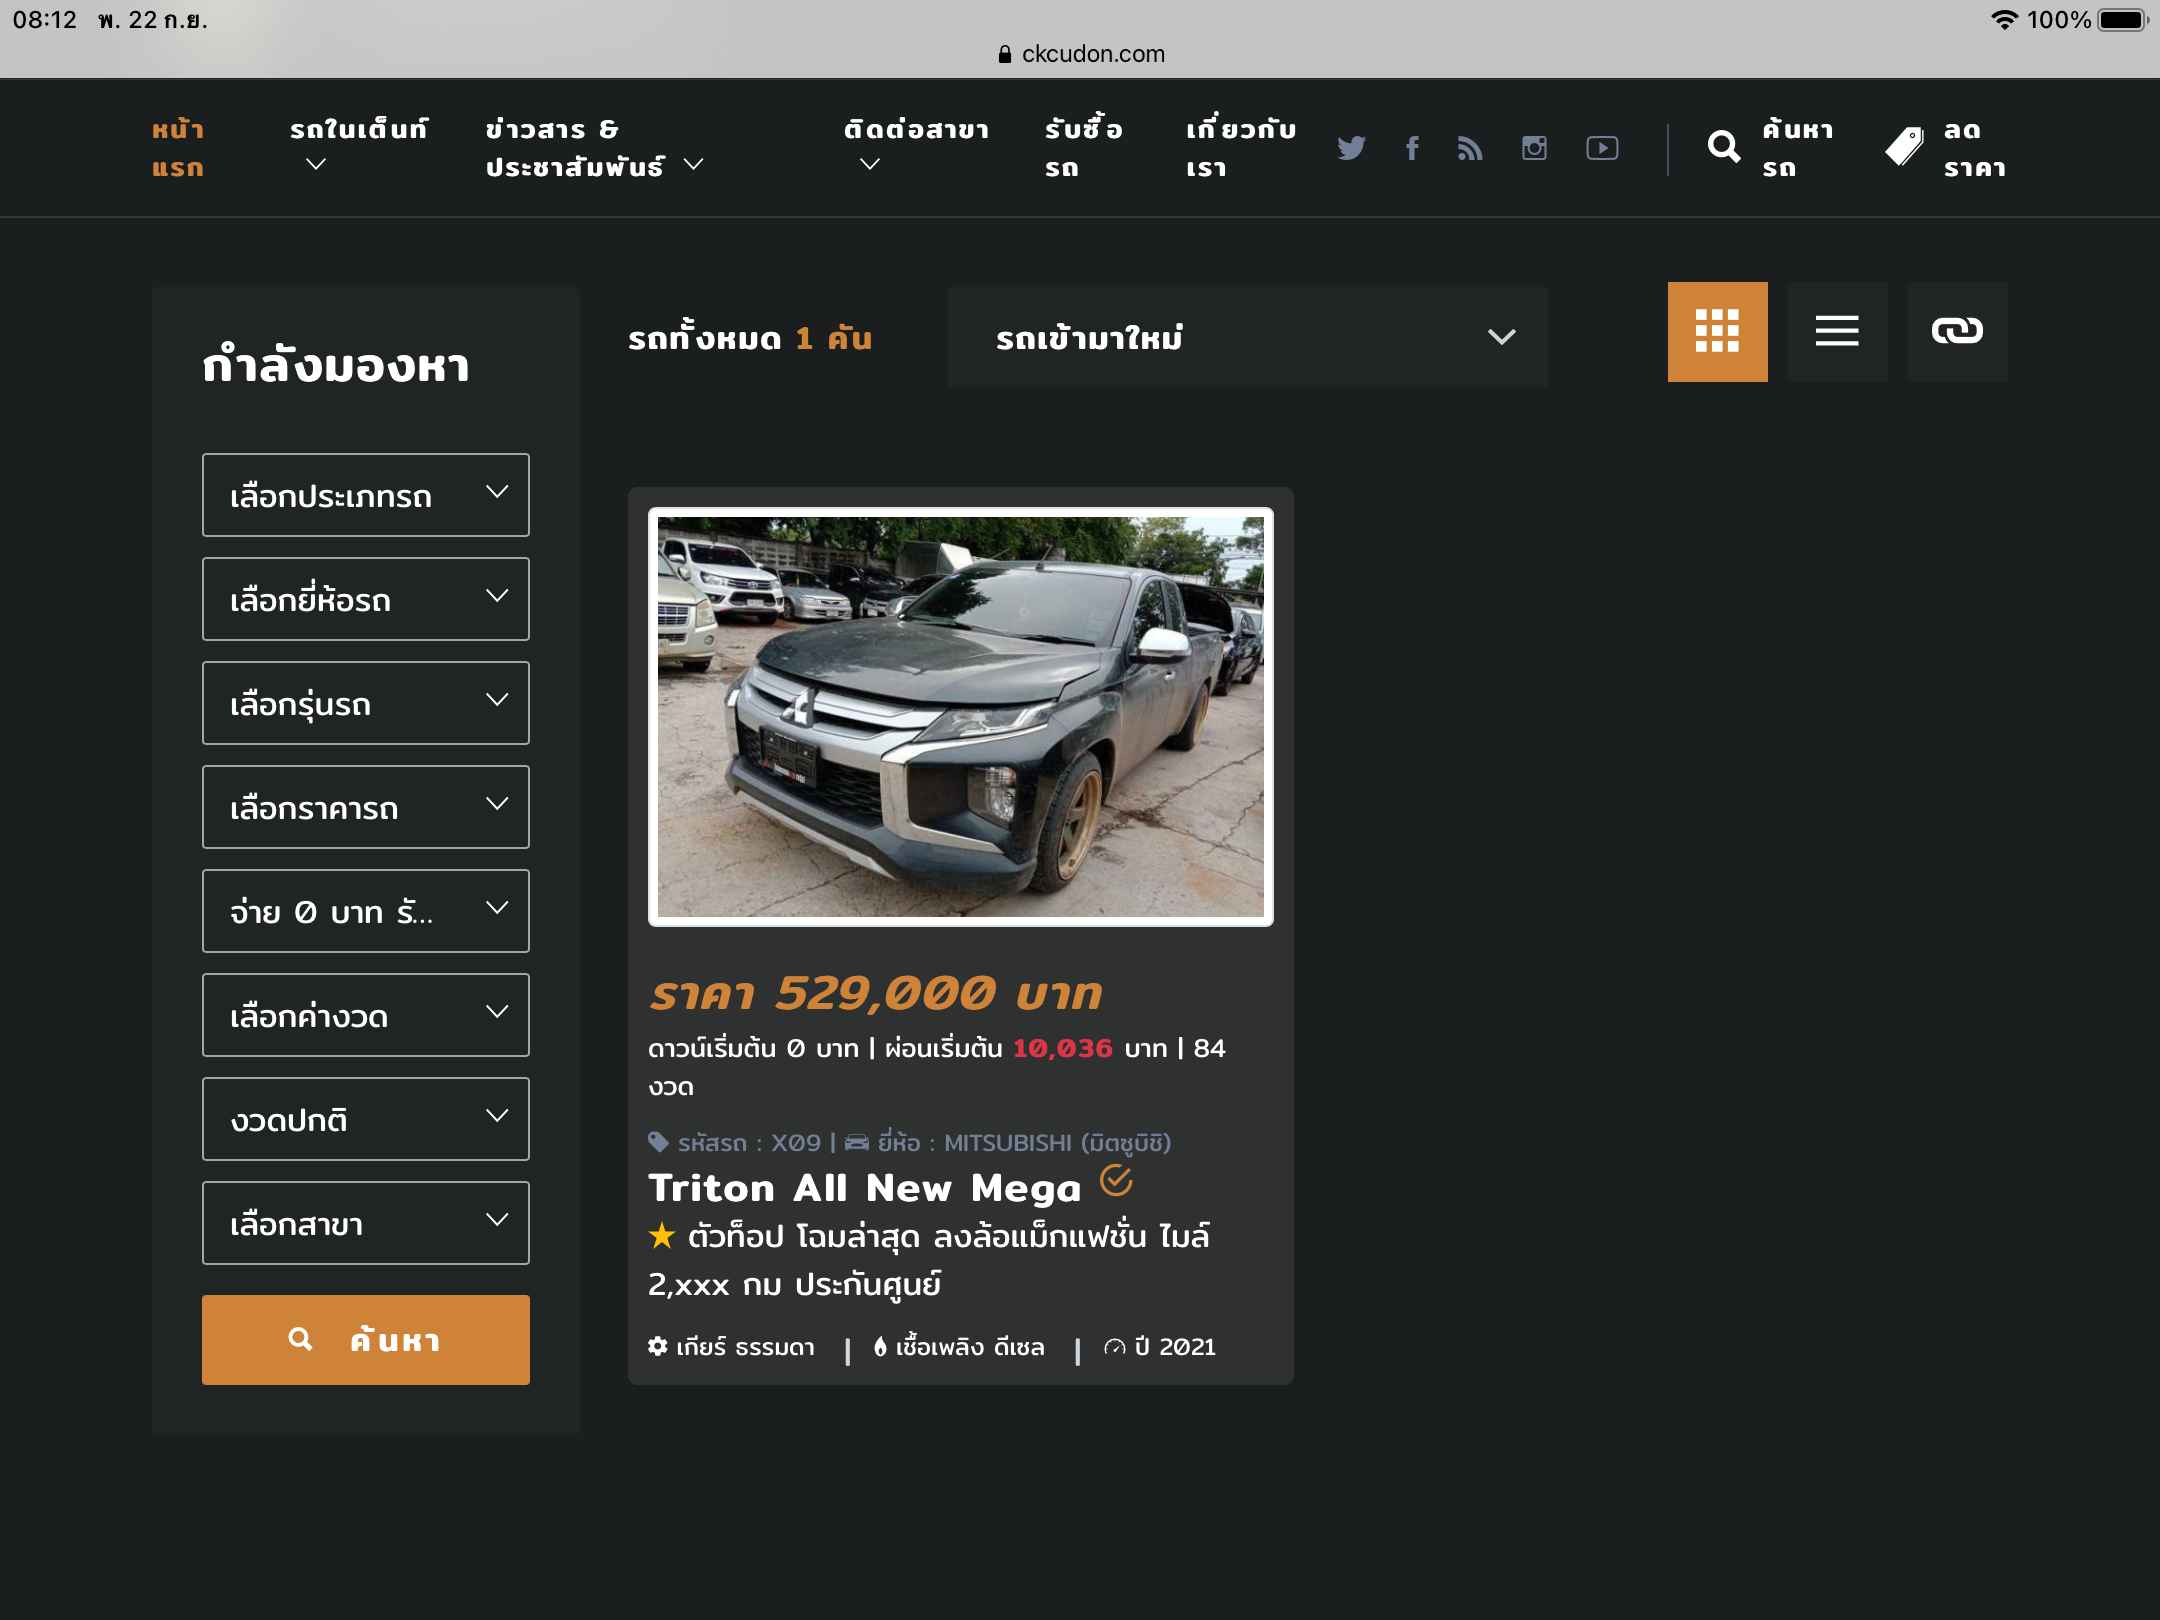Open the YouTube icon link

click(x=1602, y=148)
